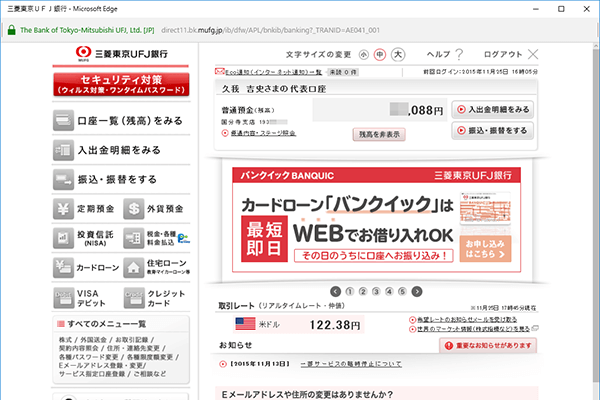
Task: Click the 住宅ローン house icon
Action: tap(134, 268)
